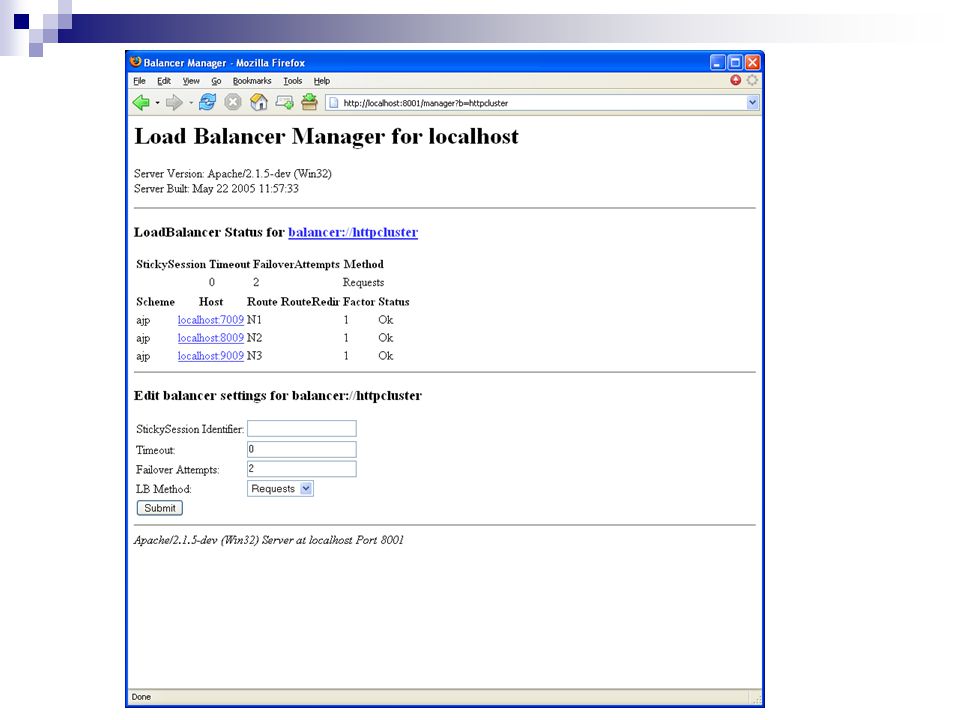This screenshot has height=720, width=960.
Task: Maximize the Firefox window
Action: [x=735, y=62]
